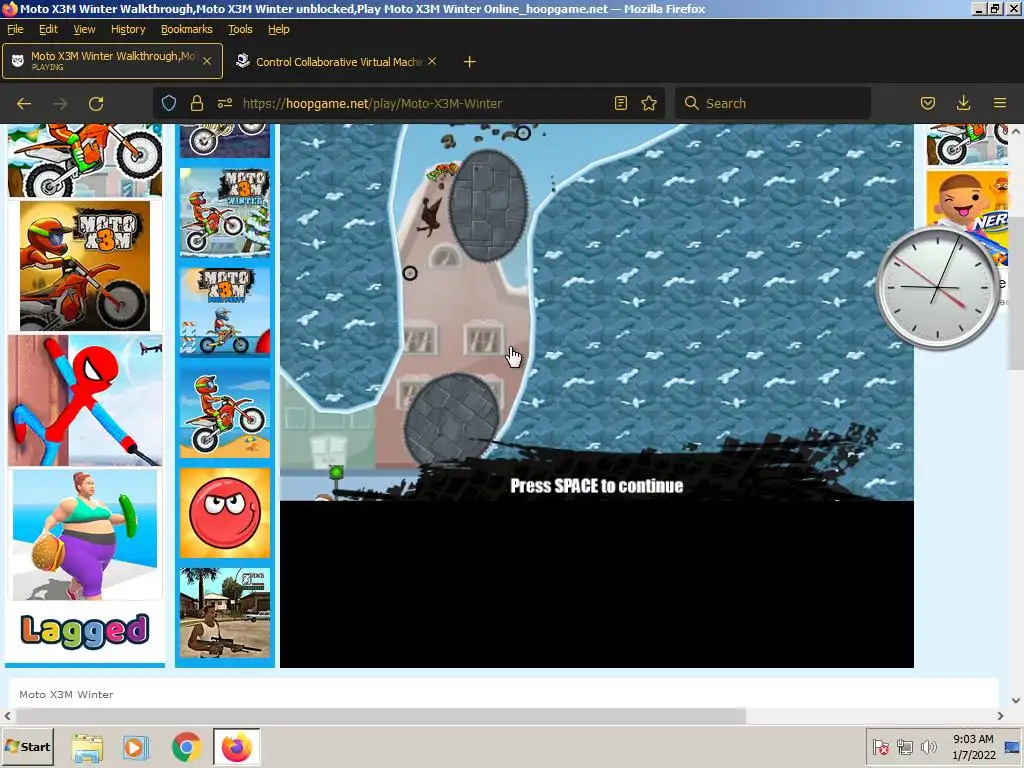
Task: Open the Save to Pocket icon
Action: (x=927, y=103)
